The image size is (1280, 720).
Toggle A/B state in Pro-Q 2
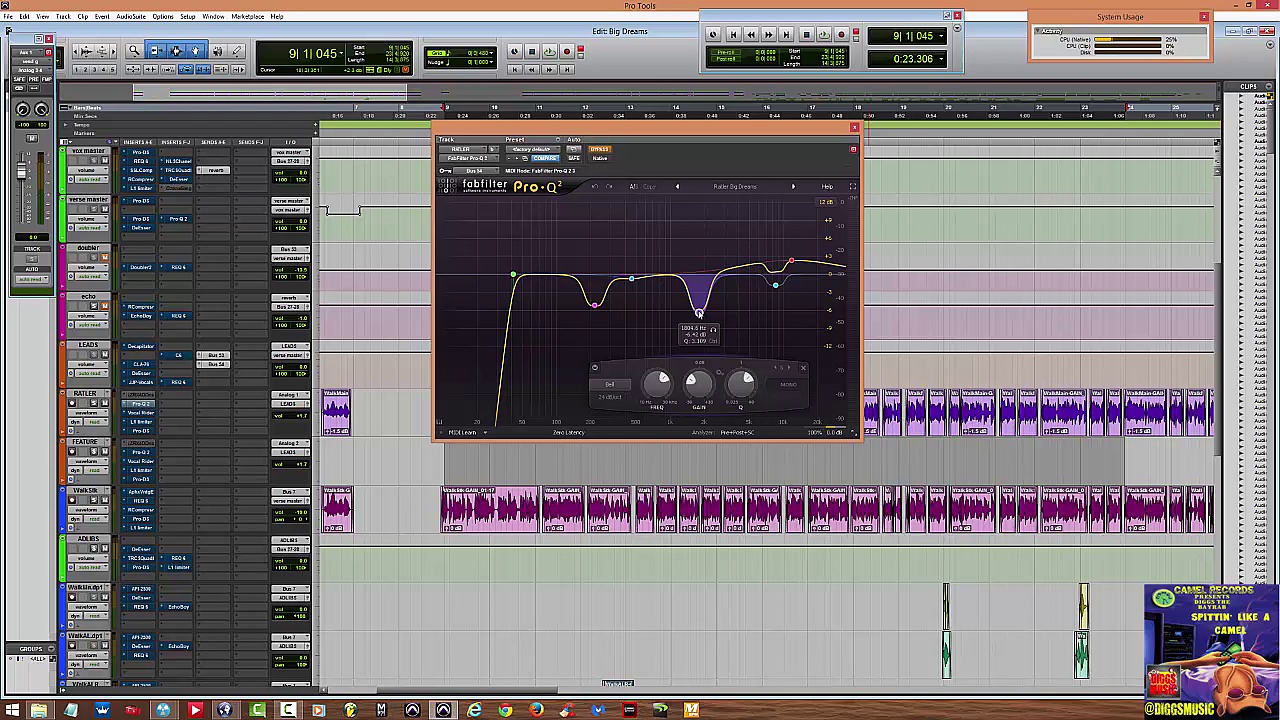click(x=634, y=186)
